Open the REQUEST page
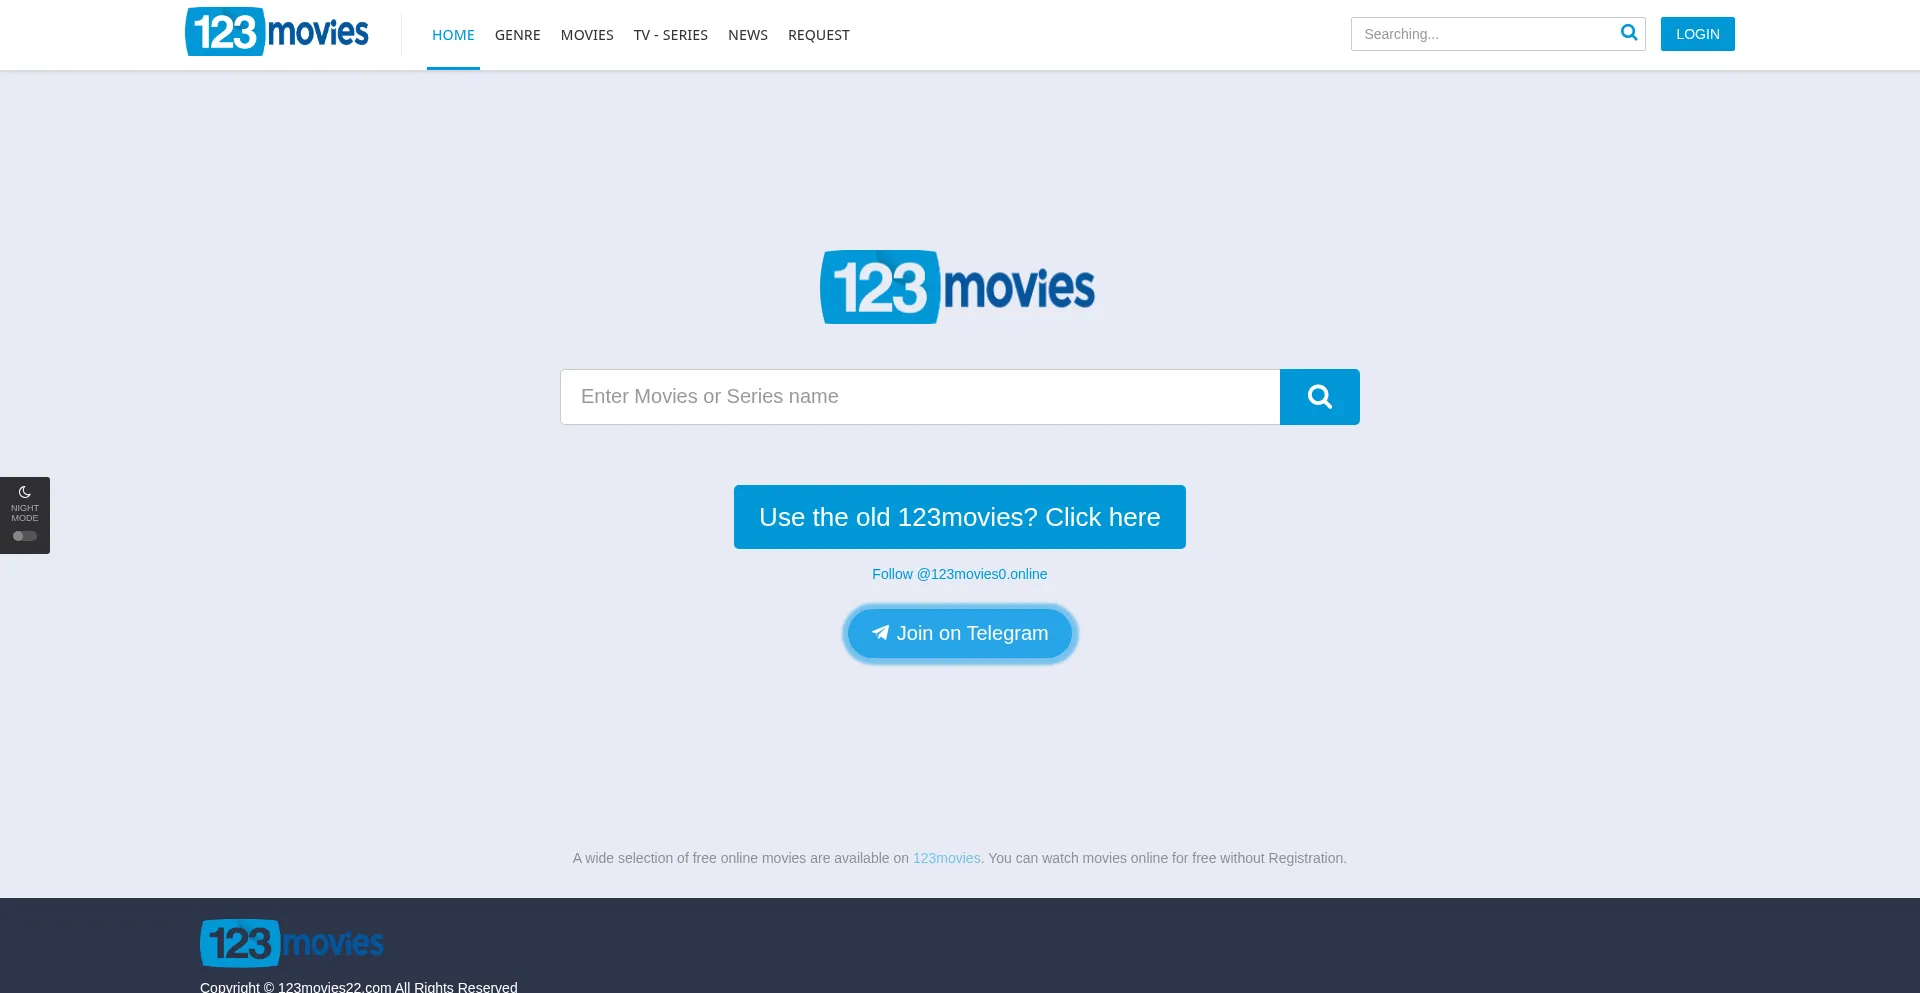Screen dimensions: 1920x993 coord(818,34)
